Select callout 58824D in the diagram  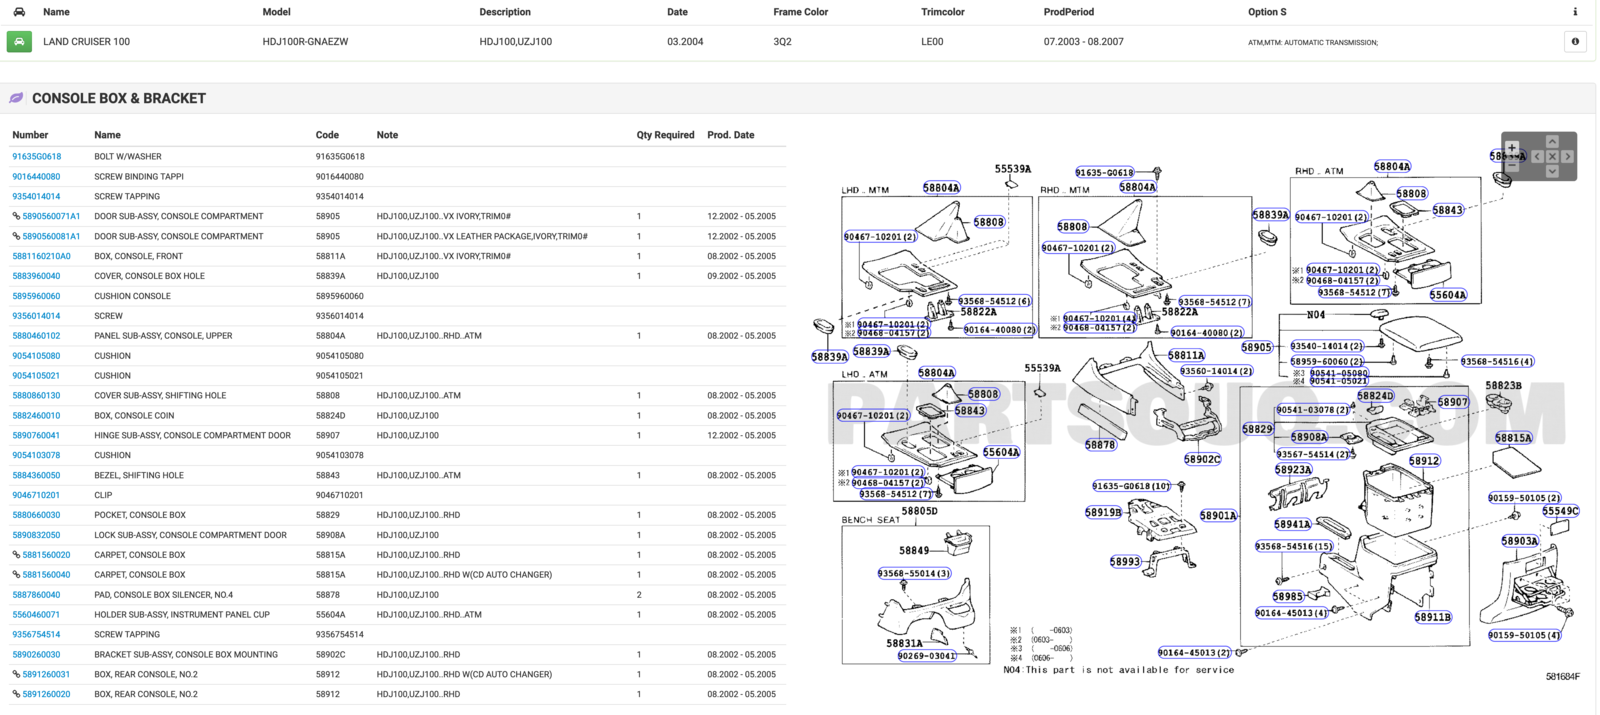[1375, 396]
